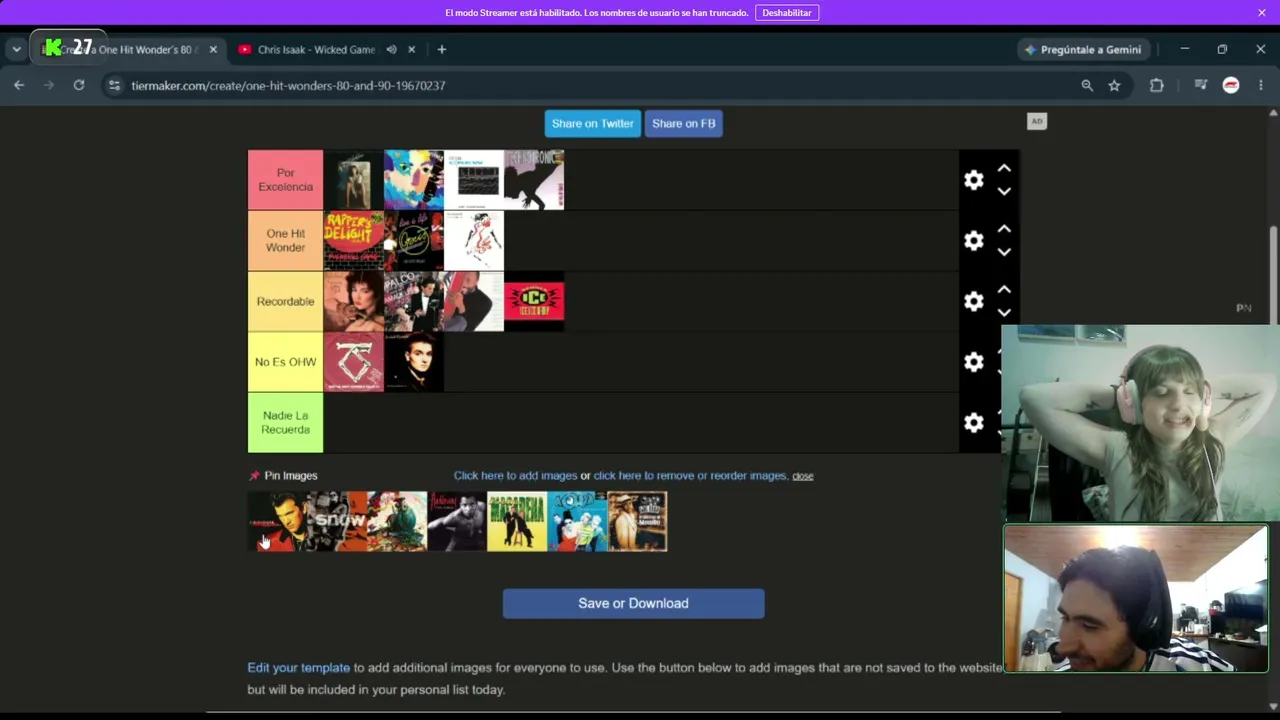Move Por Excelencia tier down with arrow
1280x720 pixels.
[1004, 191]
